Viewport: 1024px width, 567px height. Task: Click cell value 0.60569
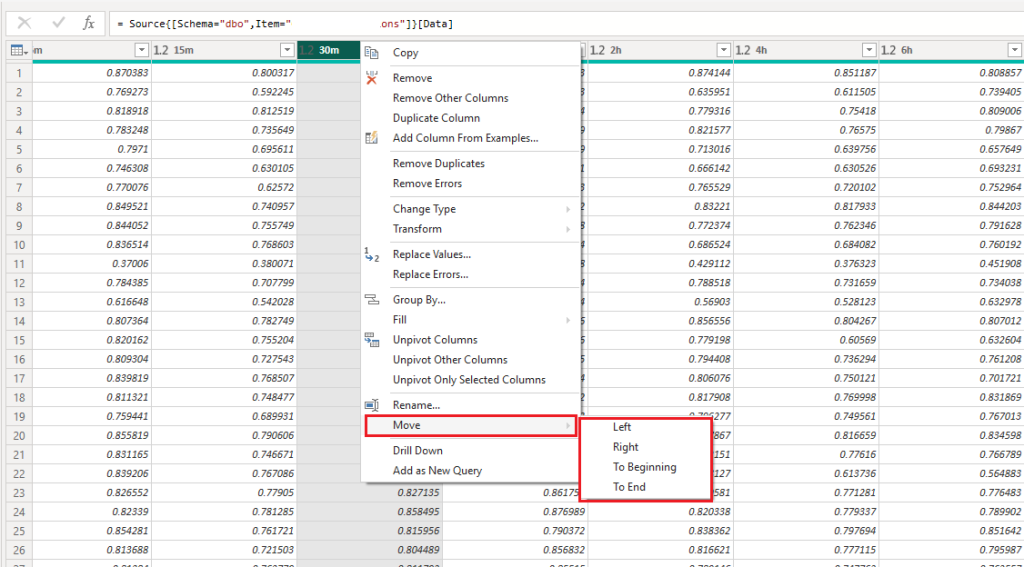[x=857, y=340]
